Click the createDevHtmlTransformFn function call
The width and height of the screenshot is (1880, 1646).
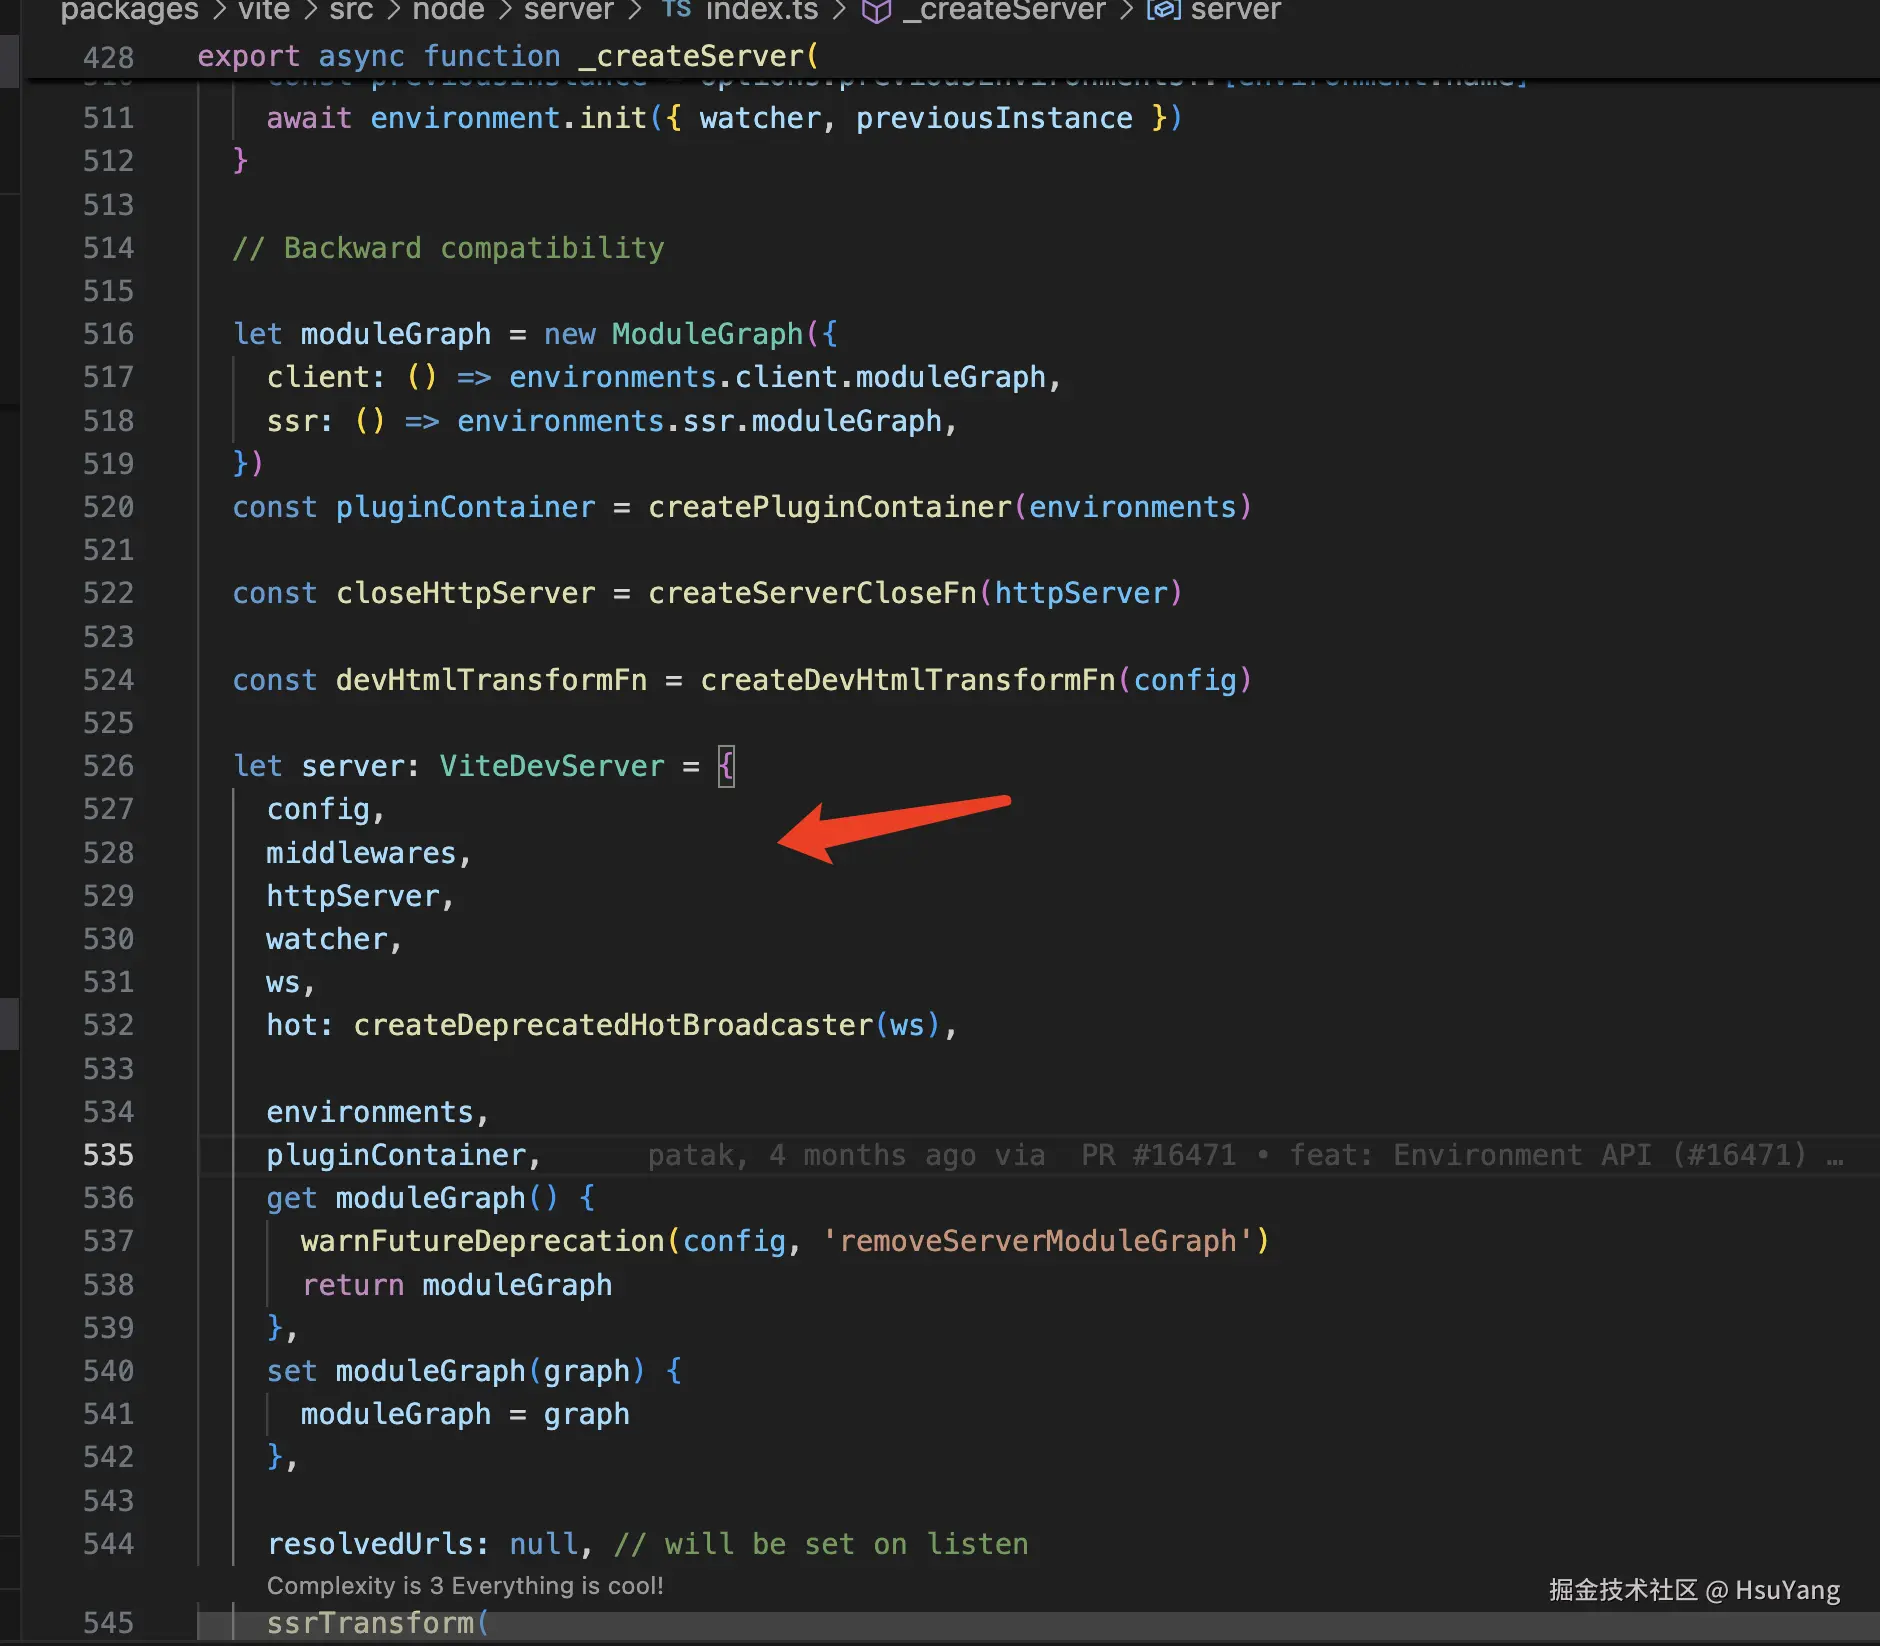pyautogui.click(x=908, y=680)
